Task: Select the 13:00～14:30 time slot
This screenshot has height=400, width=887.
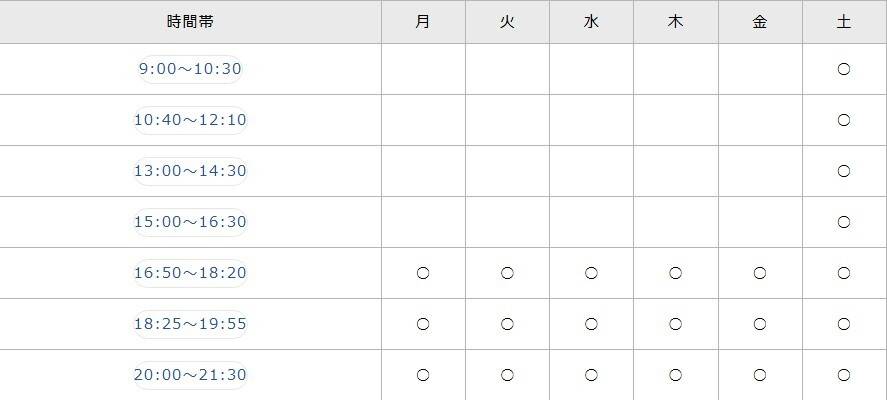Action: point(190,171)
